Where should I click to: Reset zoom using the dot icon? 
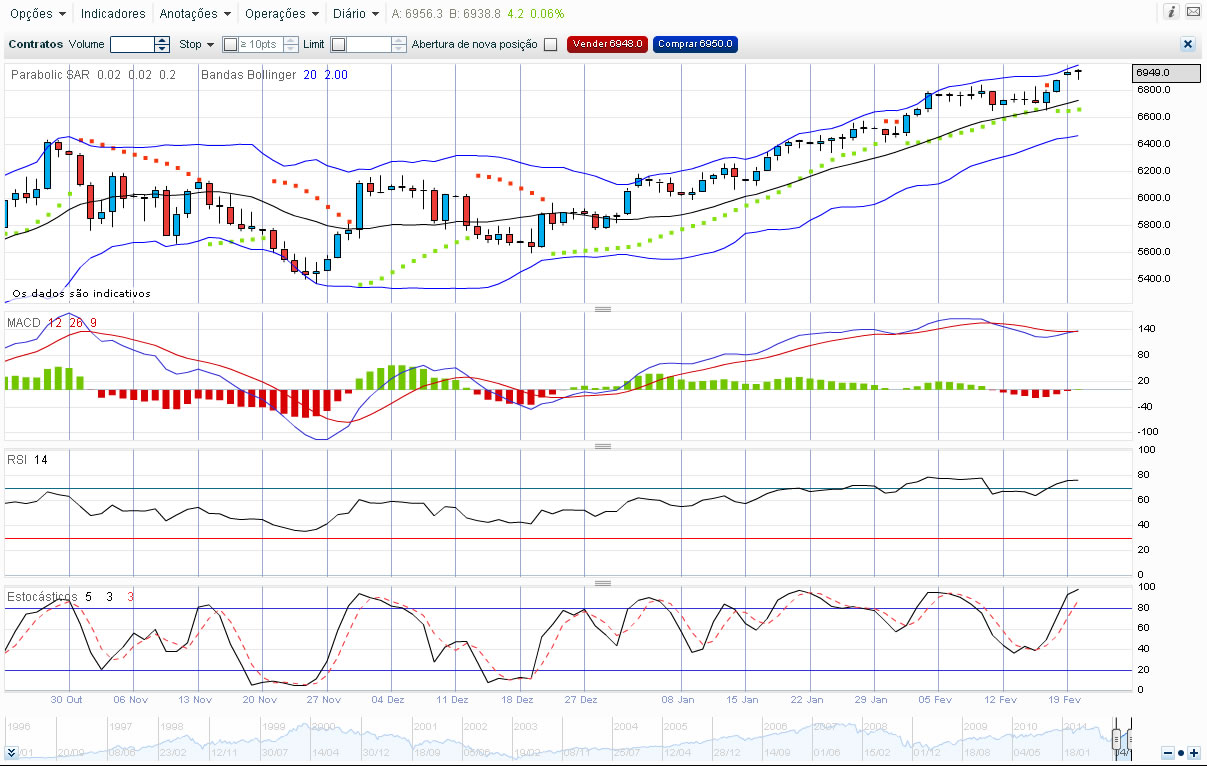click(1181, 752)
